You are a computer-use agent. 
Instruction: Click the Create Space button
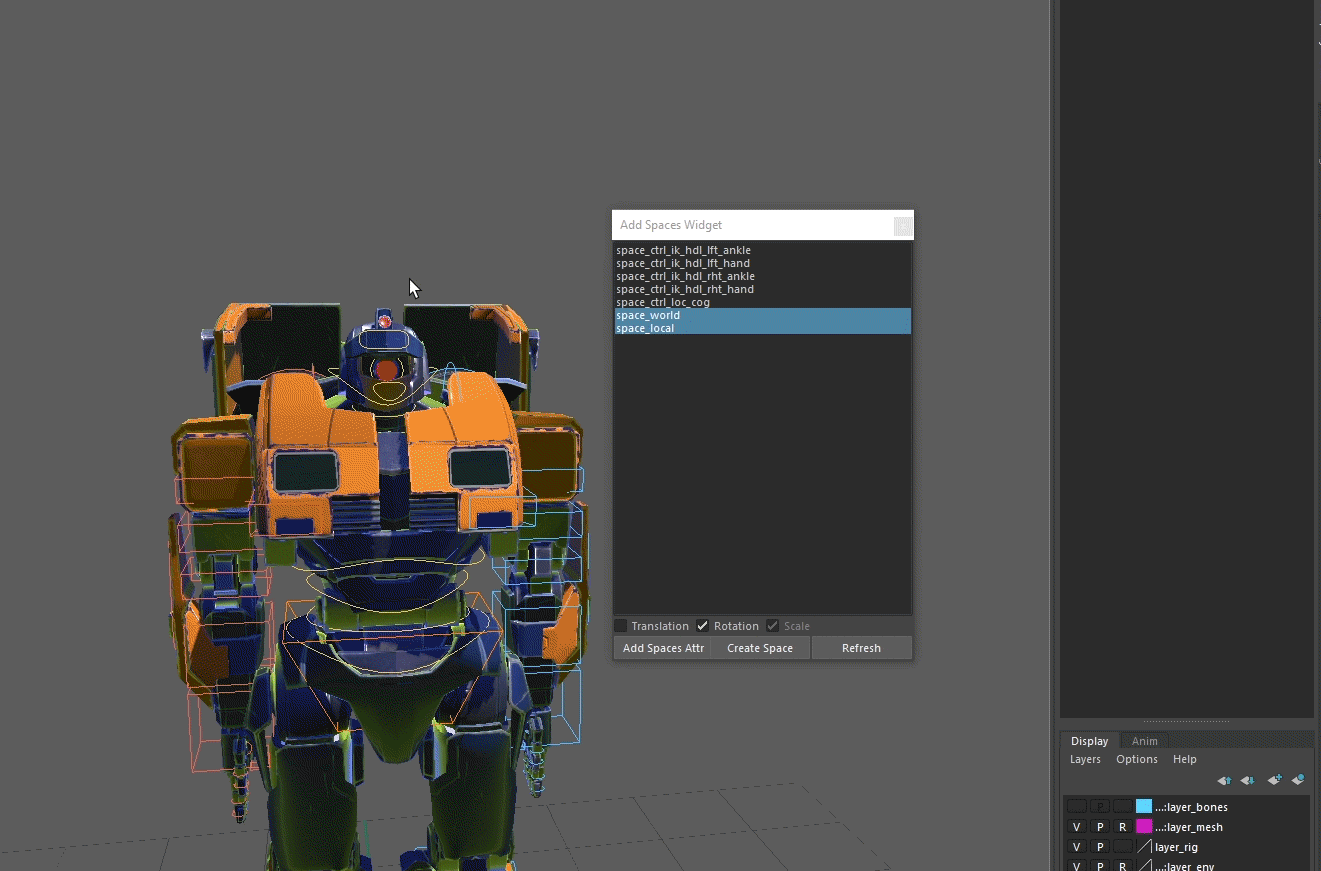[x=760, y=648]
